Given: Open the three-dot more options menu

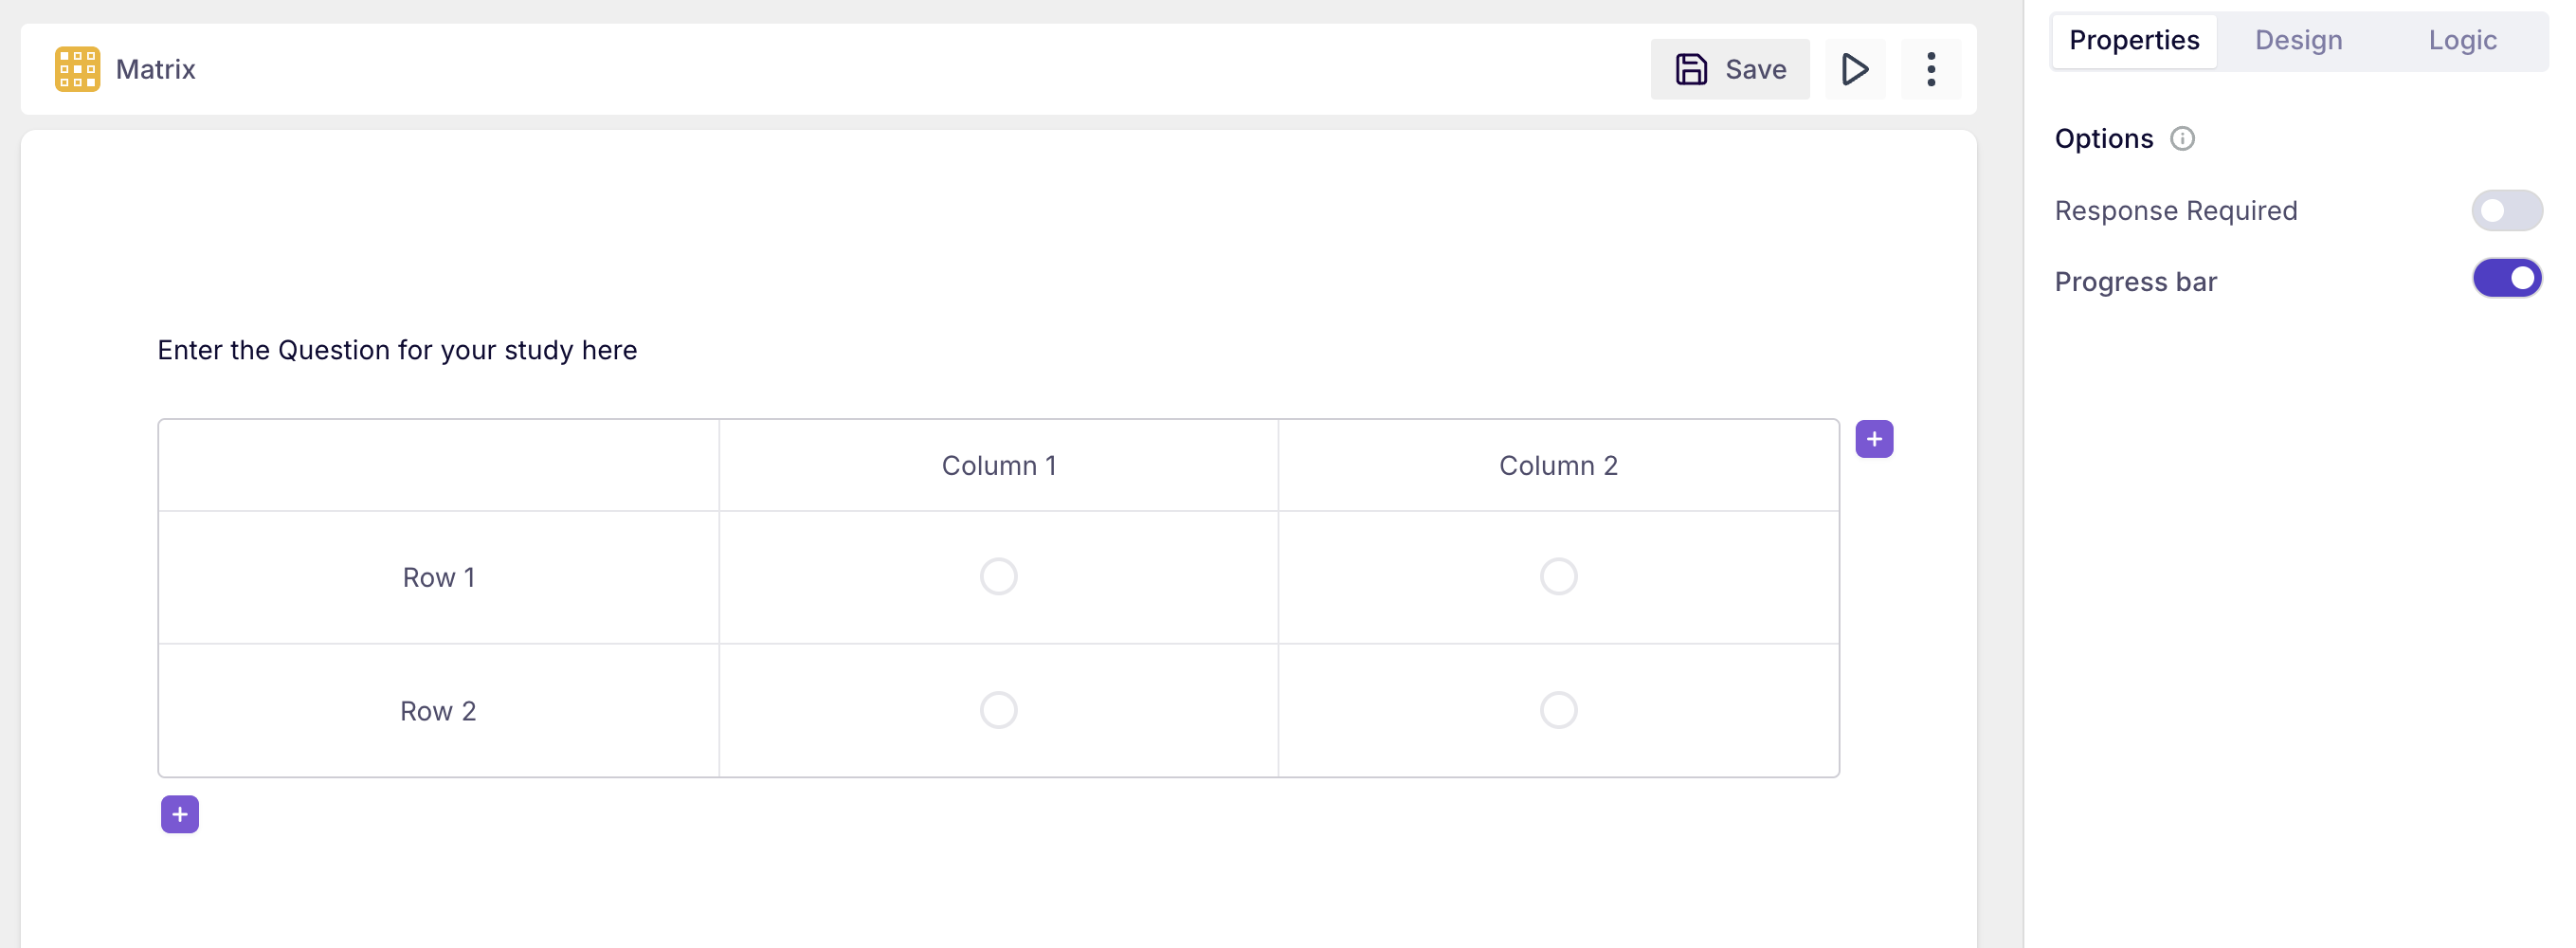Looking at the screenshot, I should click(x=1931, y=69).
